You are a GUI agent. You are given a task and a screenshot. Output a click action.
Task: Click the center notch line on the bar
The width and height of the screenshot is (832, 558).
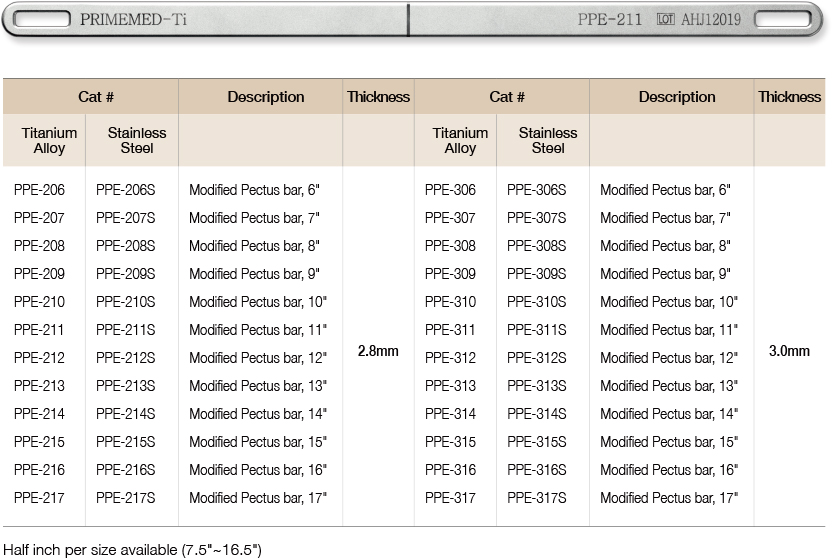(408, 20)
